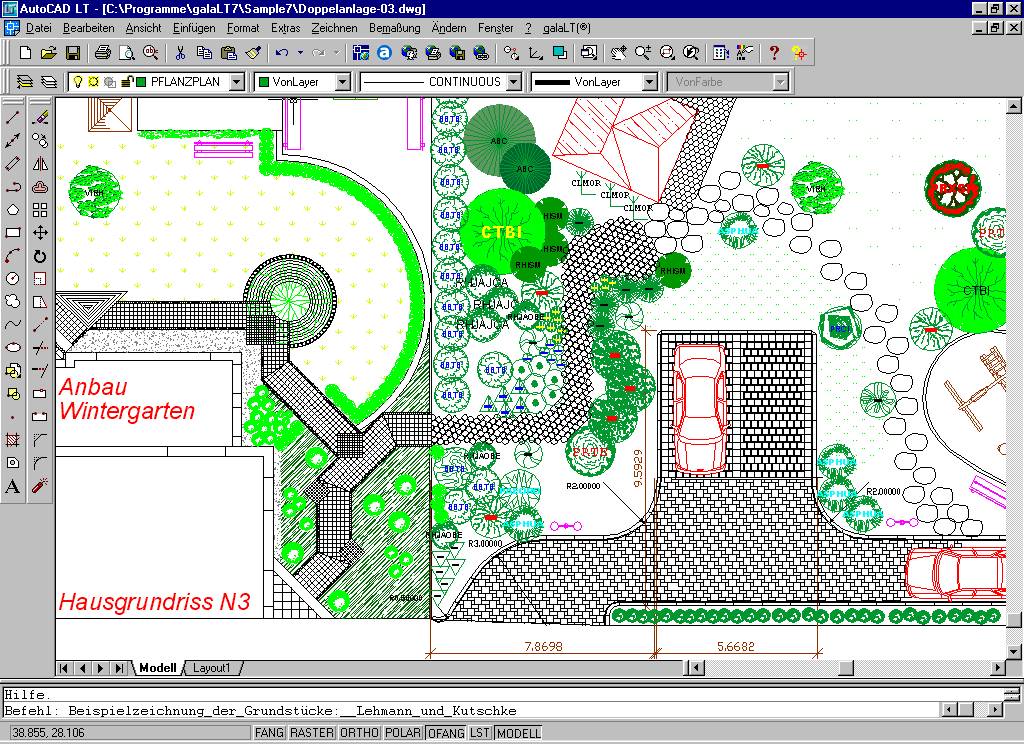Expand the VonLayer lineweight dropdown
The width and height of the screenshot is (1024, 744).
pyautogui.click(x=650, y=82)
